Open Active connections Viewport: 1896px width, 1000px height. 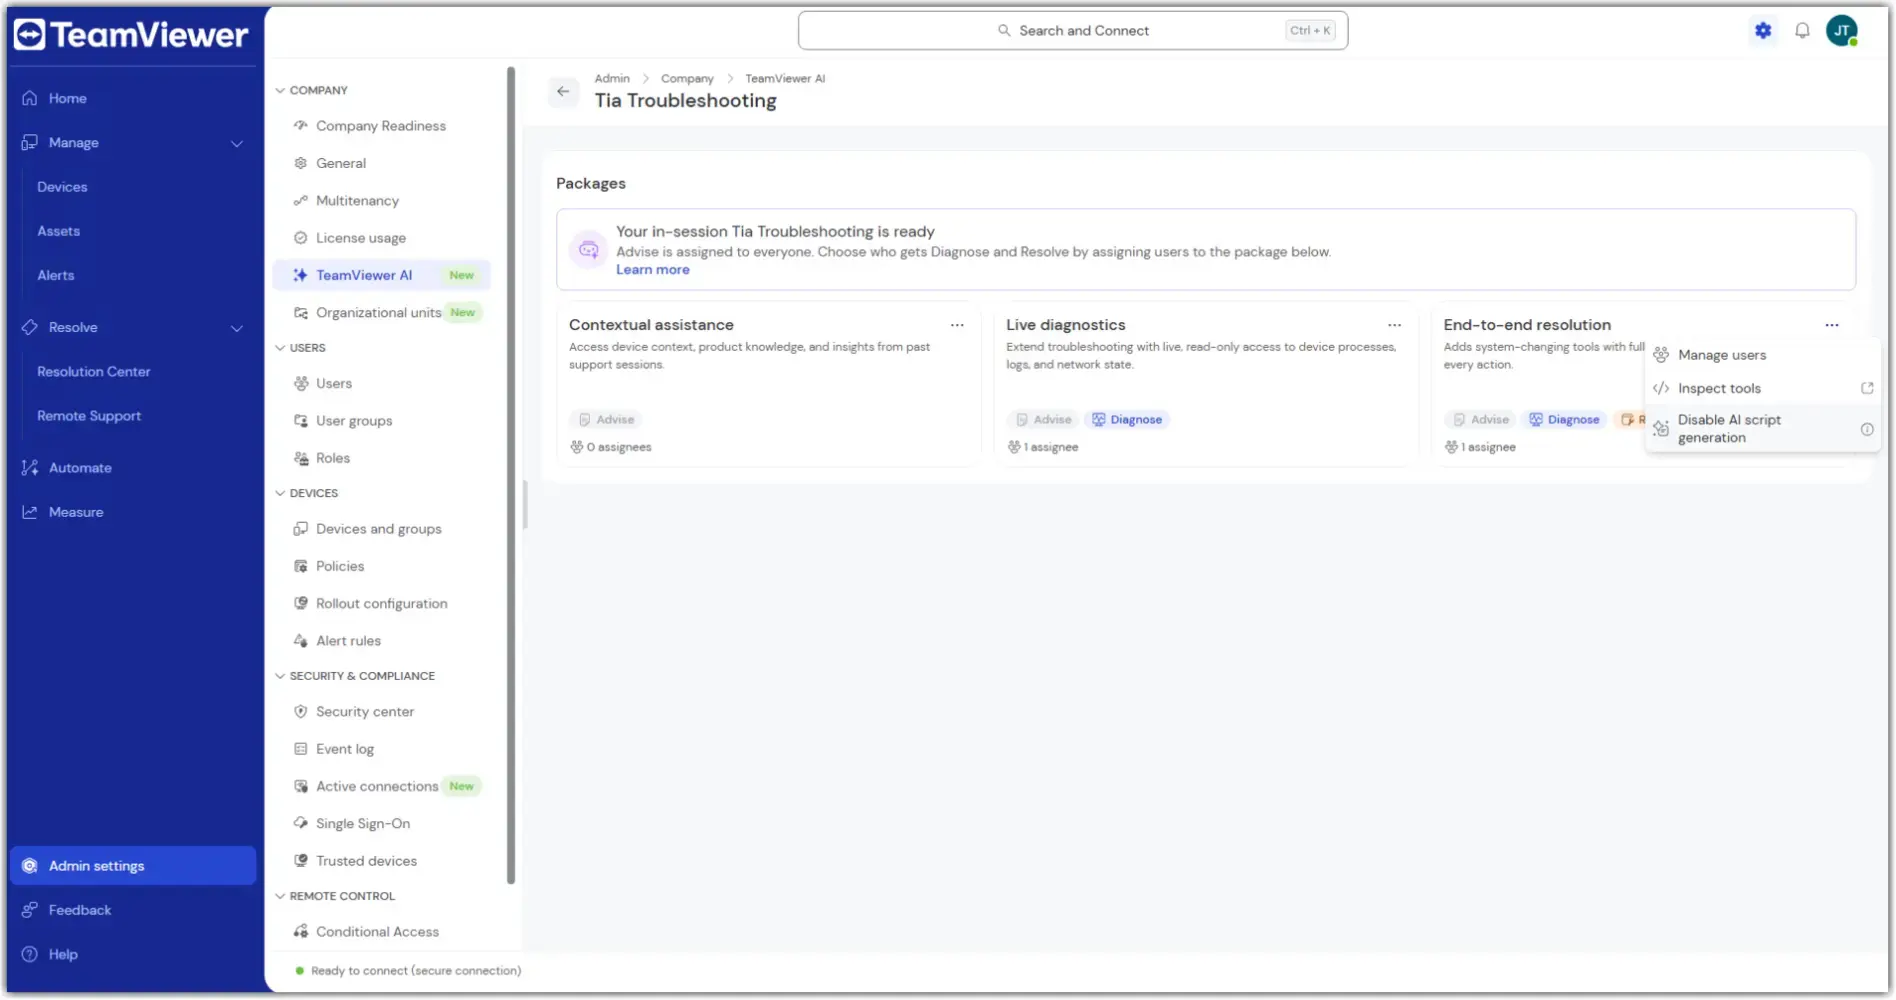[x=382, y=787]
